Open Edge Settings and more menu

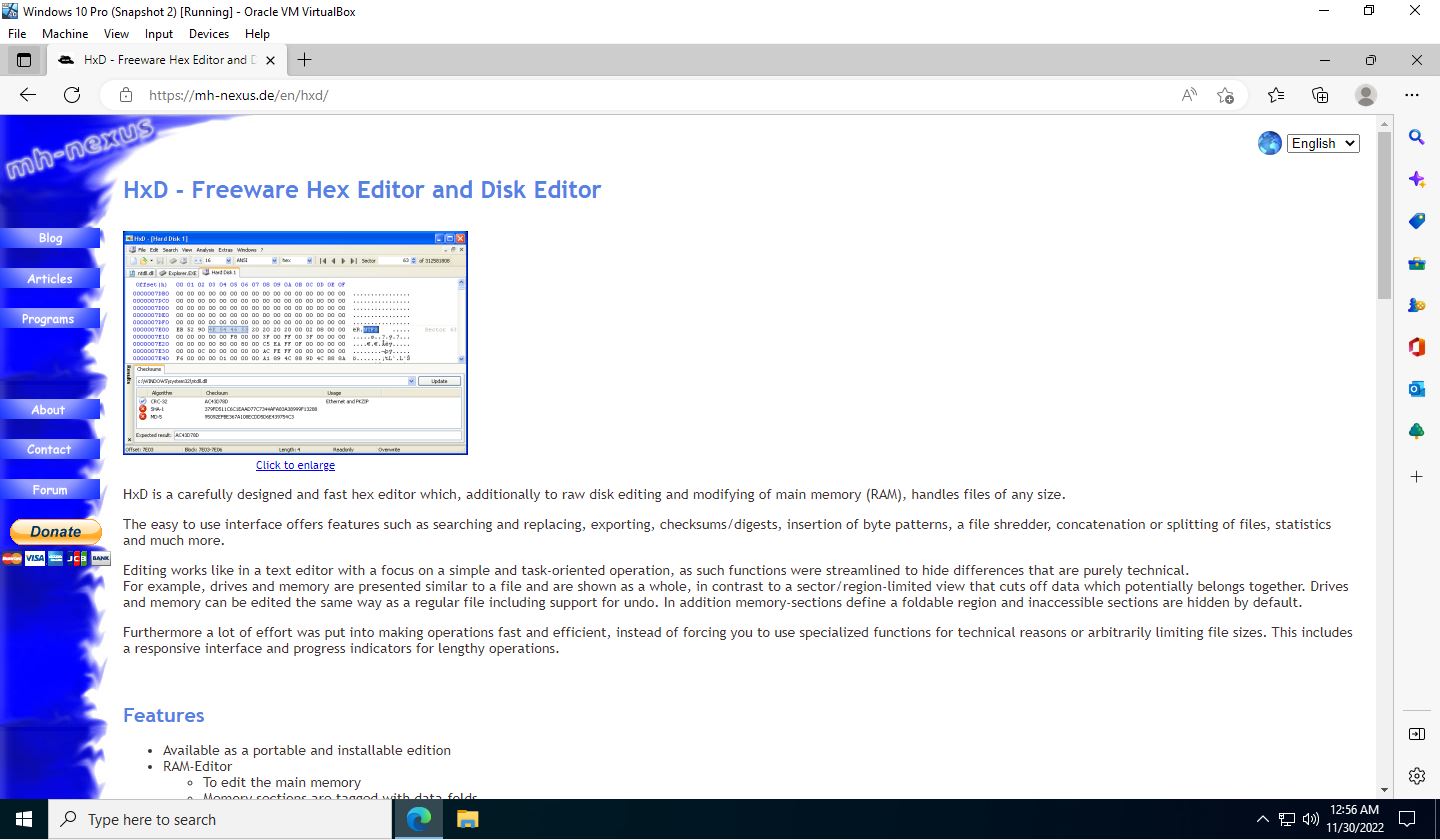[1412, 95]
